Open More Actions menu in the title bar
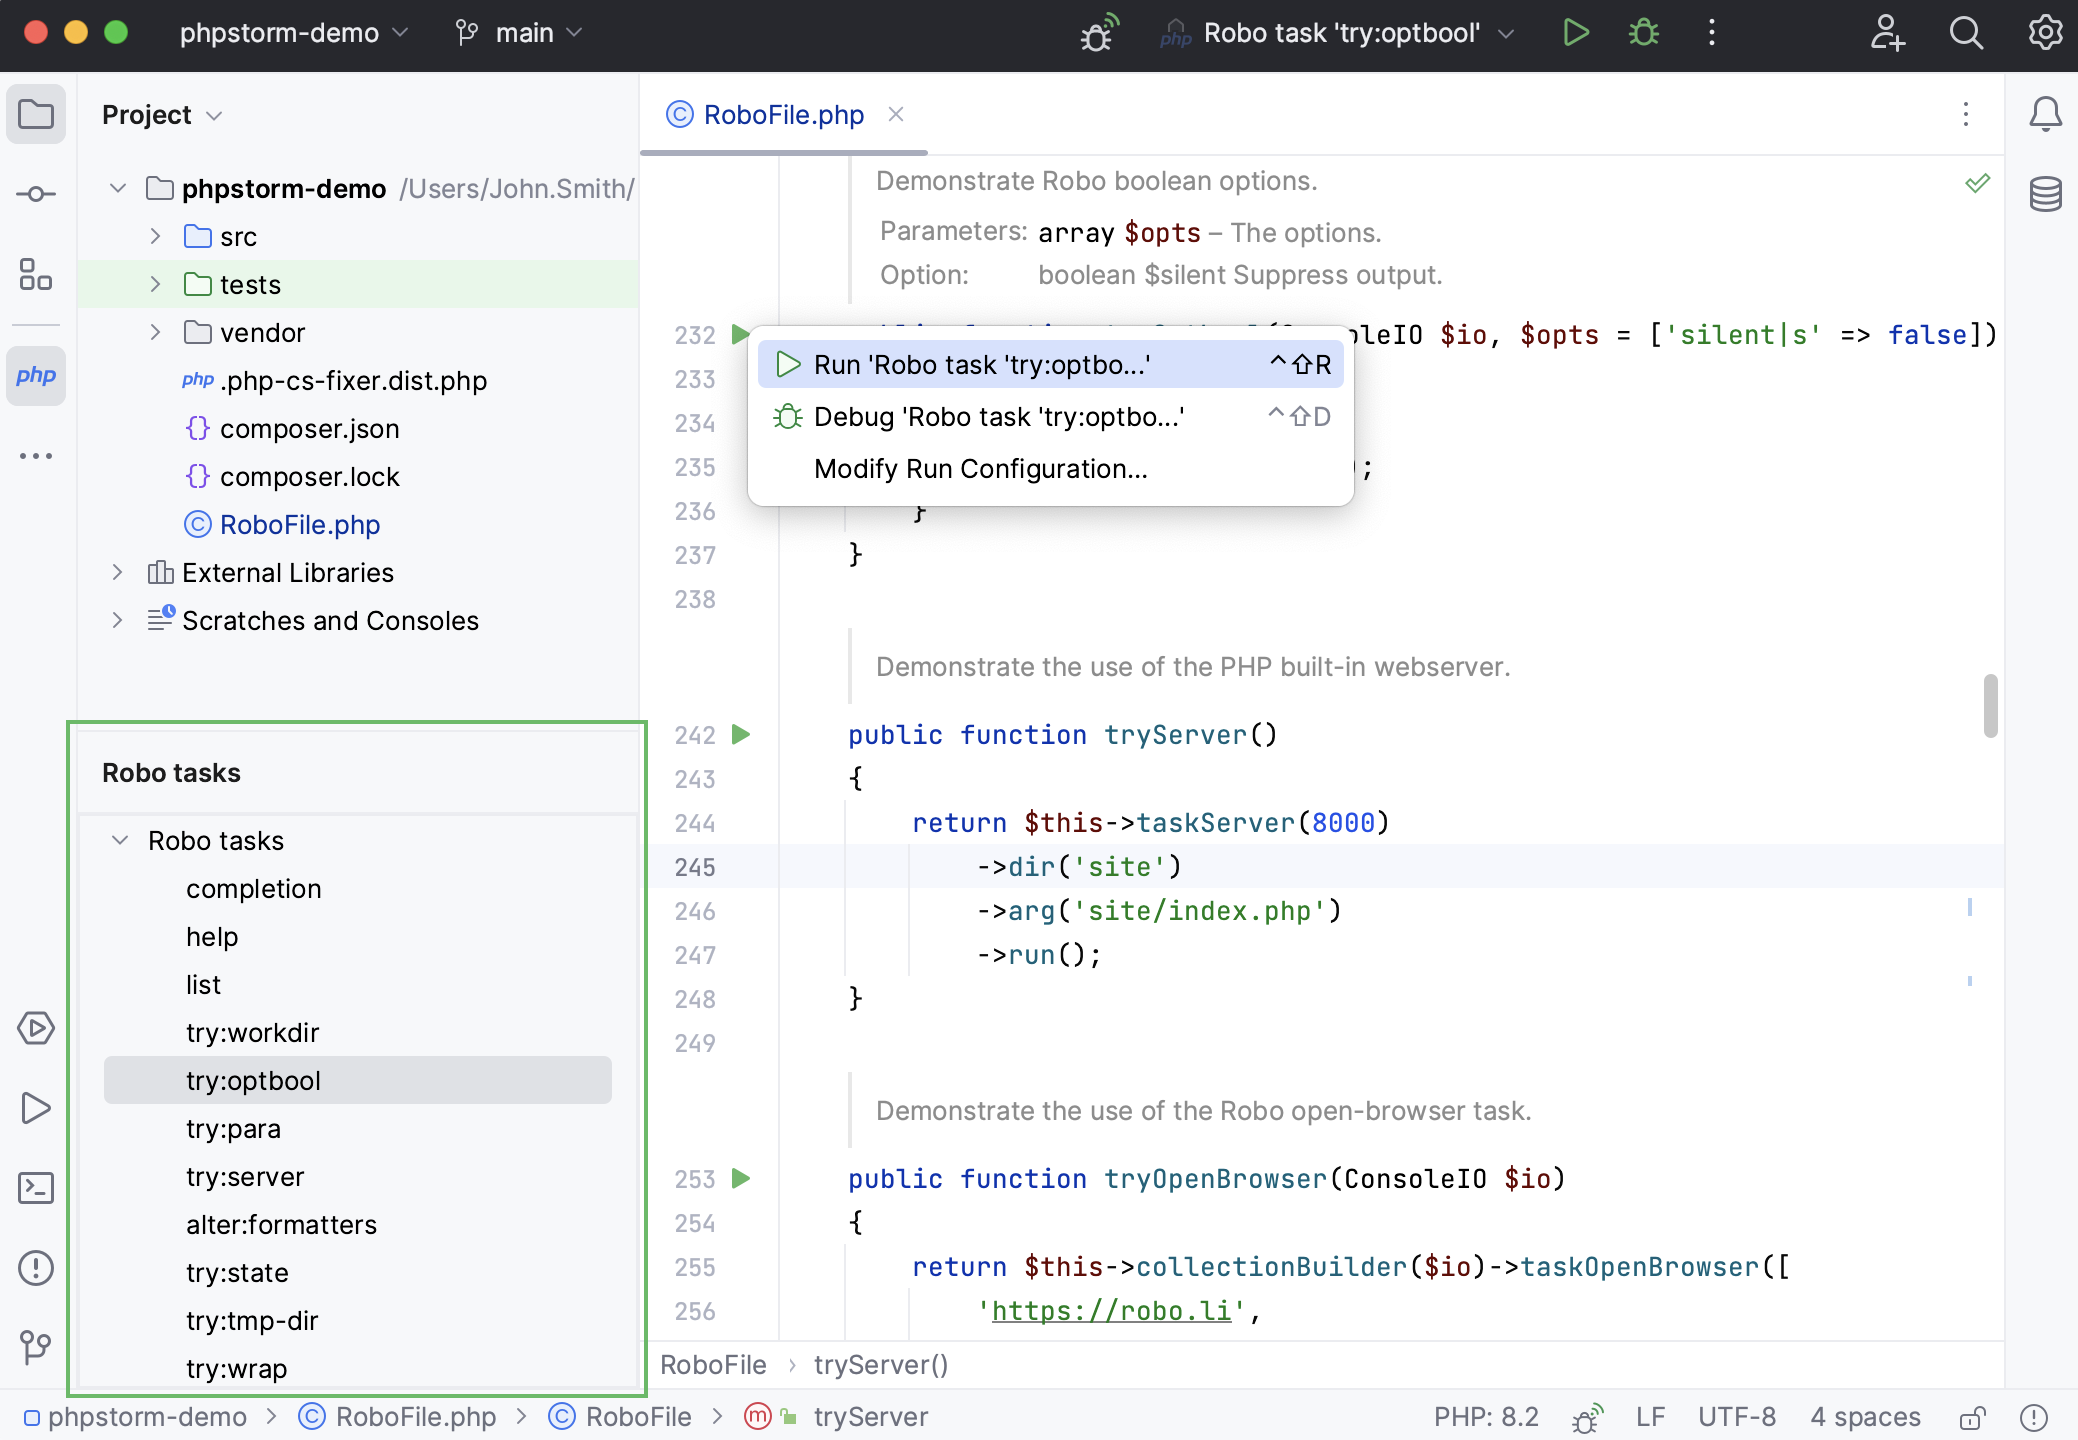Image resolution: width=2078 pixels, height=1440 pixels. (x=1712, y=33)
